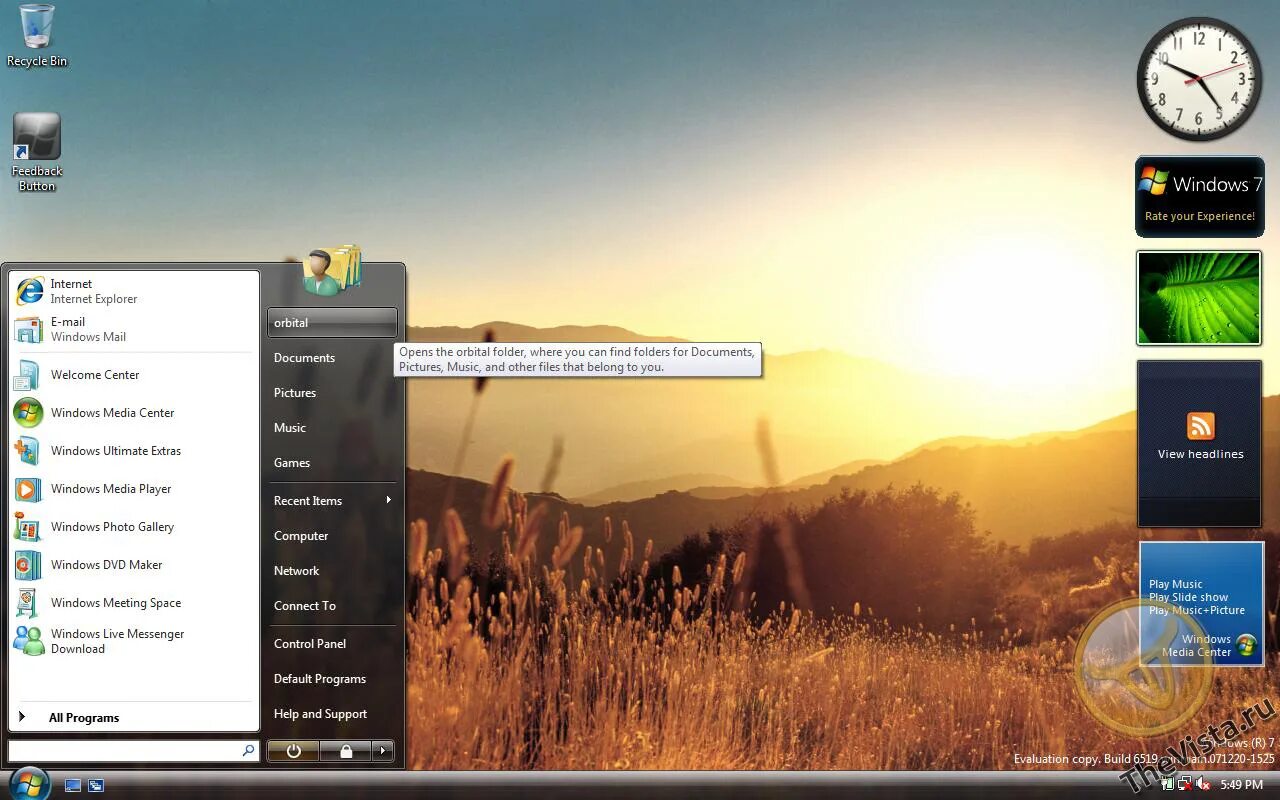The width and height of the screenshot is (1280, 800).
Task: Select Connect To
Action: 333,606
